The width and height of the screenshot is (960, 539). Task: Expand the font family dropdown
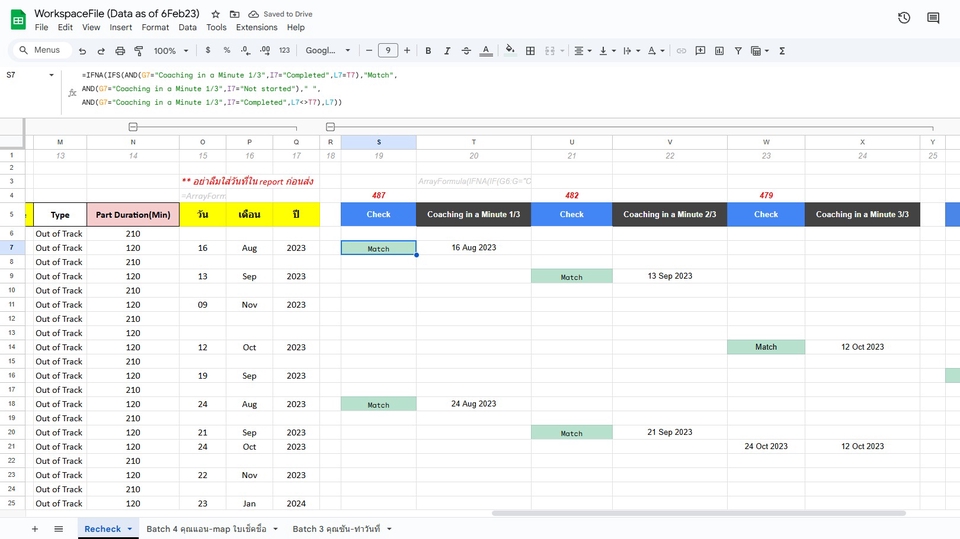(x=328, y=51)
